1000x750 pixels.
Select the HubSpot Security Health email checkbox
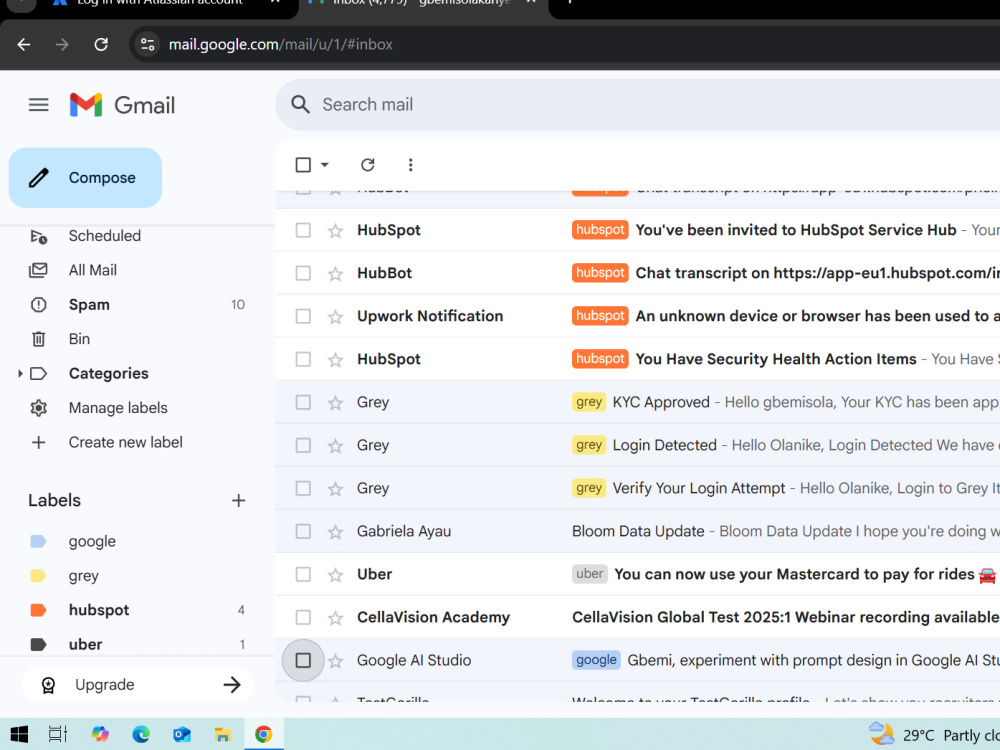click(x=303, y=360)
